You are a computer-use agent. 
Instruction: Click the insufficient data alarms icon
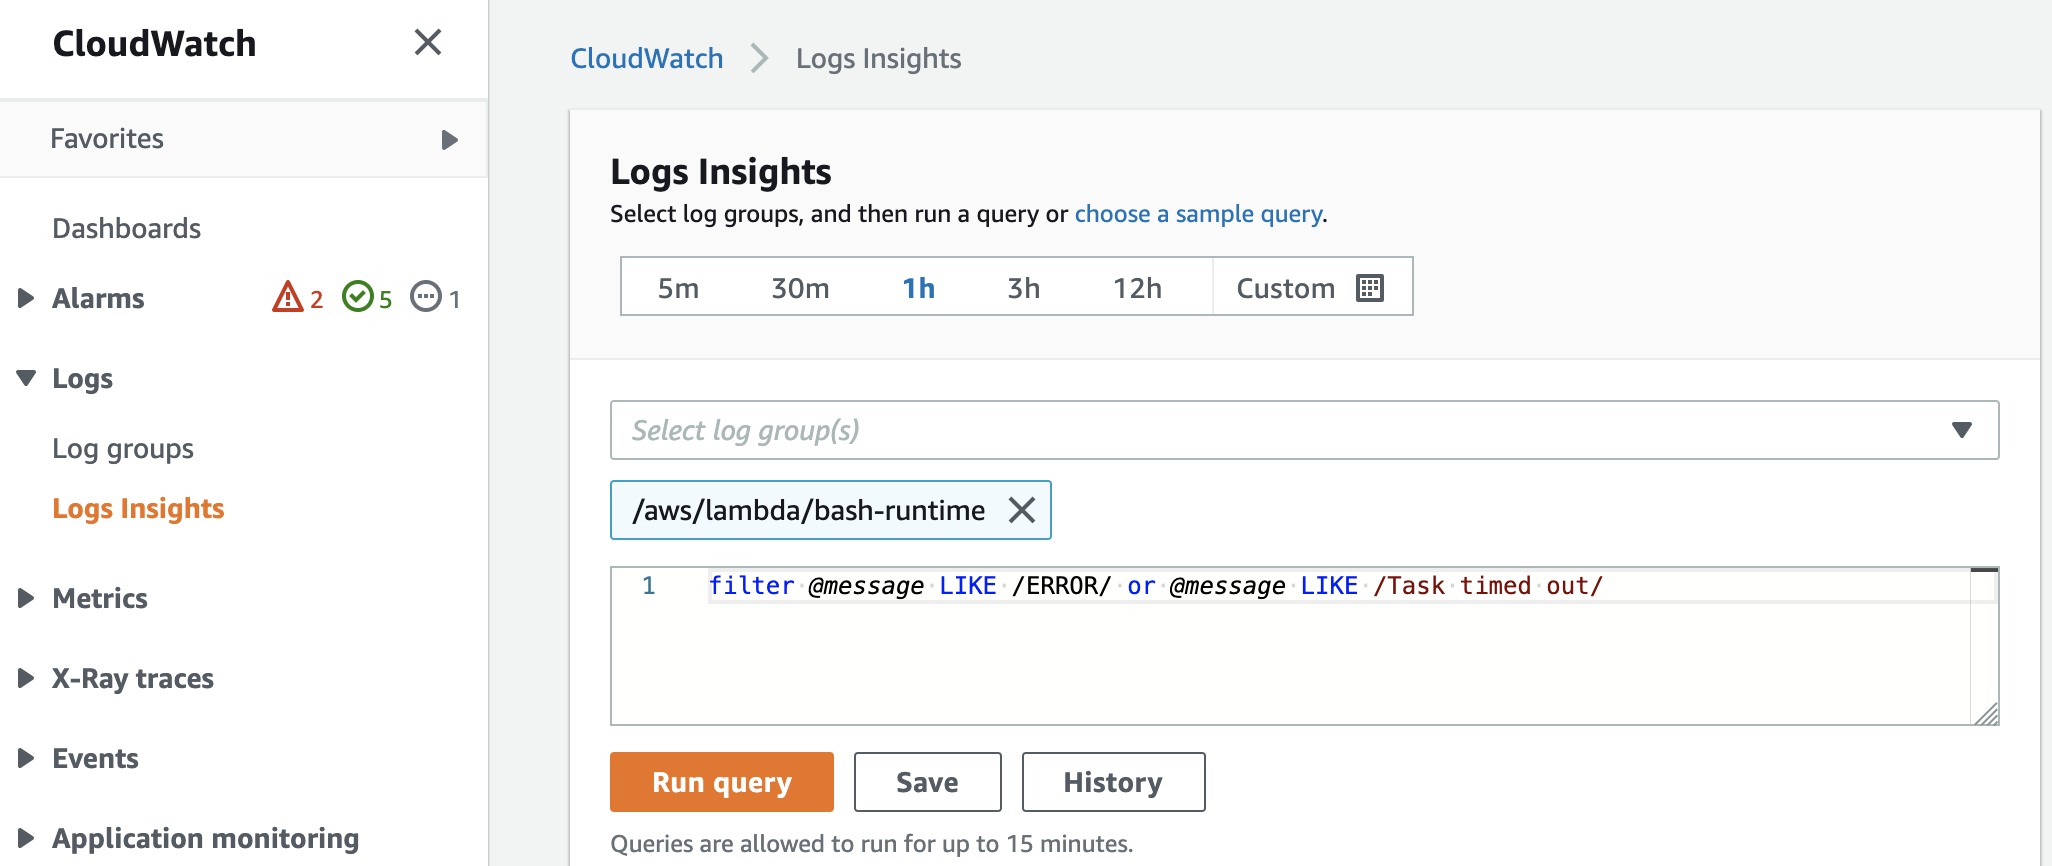click(426, 297)
